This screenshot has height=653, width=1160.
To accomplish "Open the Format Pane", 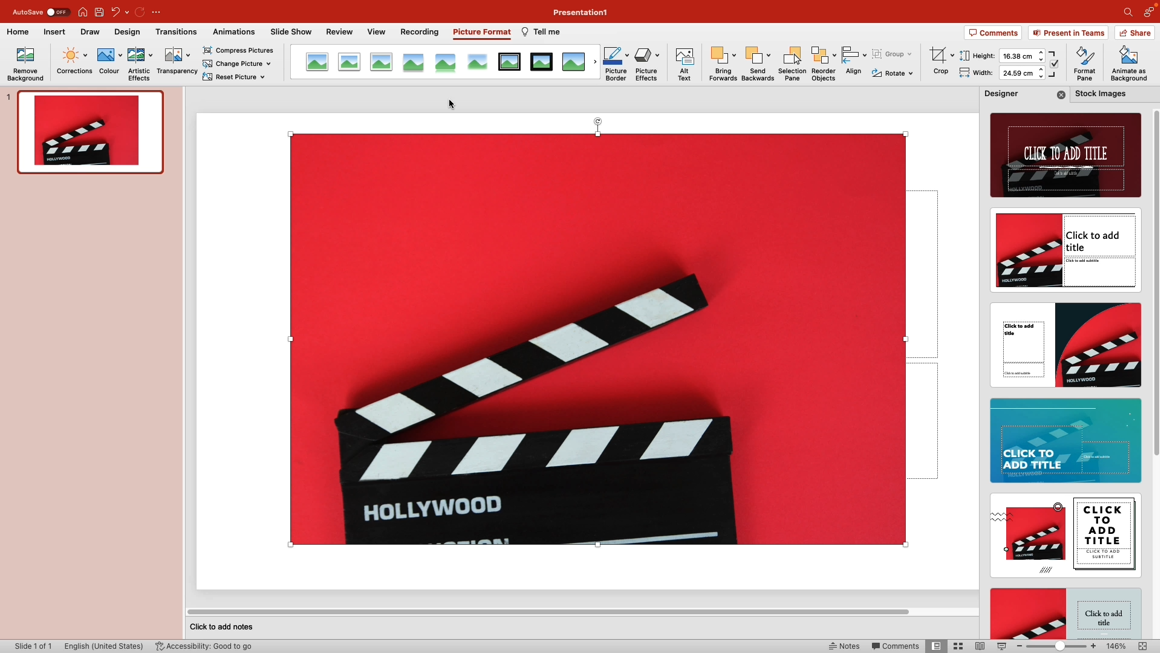I will [x=1084, y=63].
